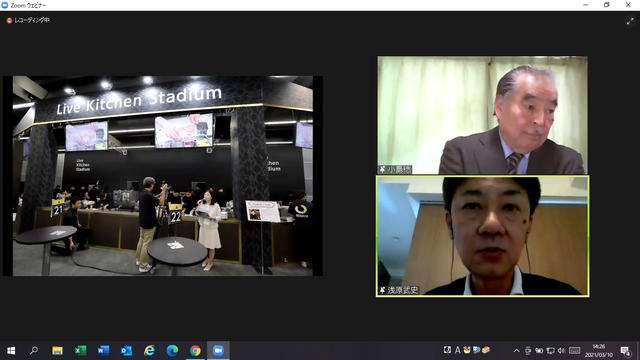
Task: Close the Zoom webinar window
Action: [x=628, y=5]
